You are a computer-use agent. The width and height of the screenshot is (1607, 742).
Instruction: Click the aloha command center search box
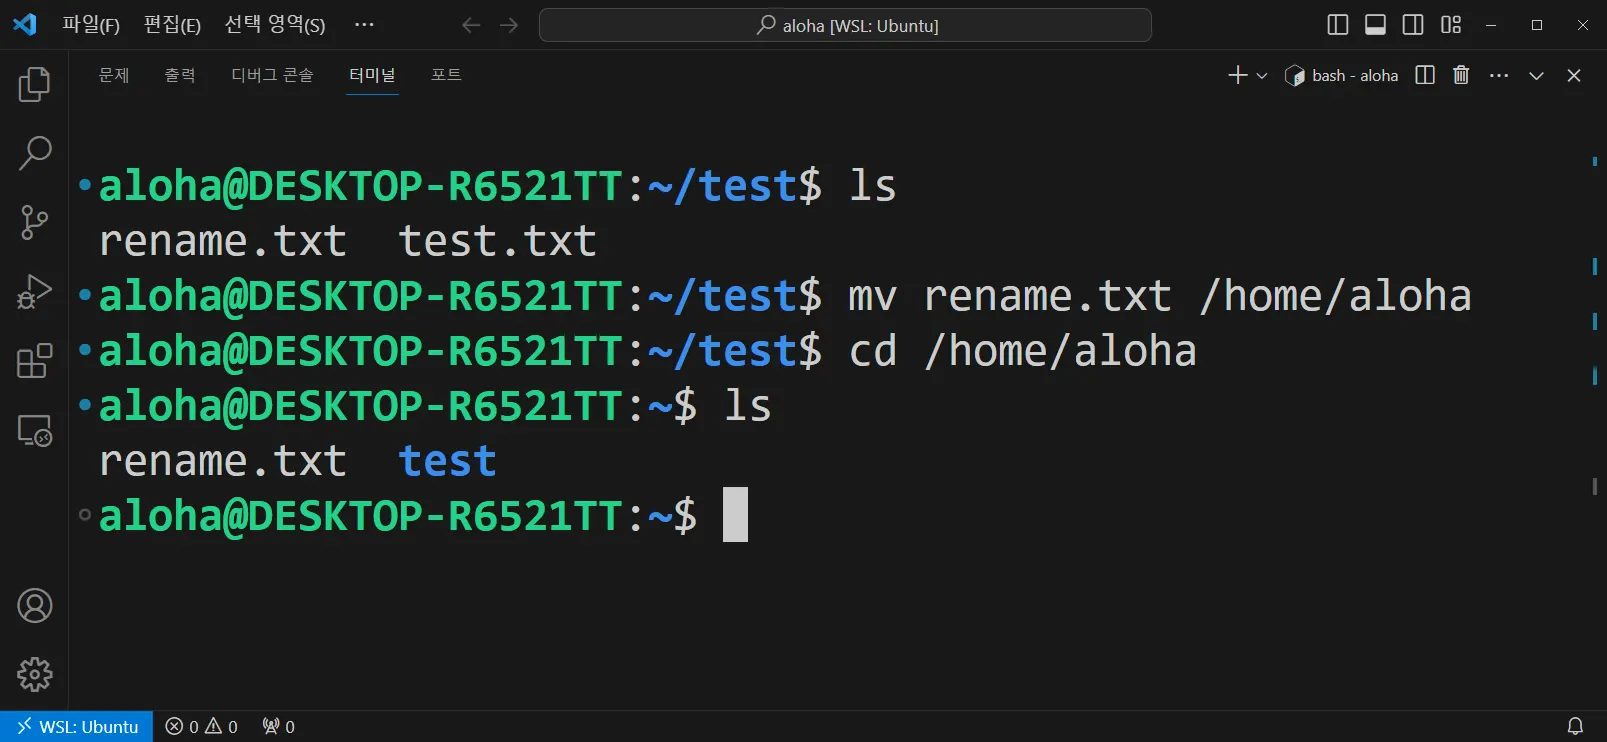click(845, 25)
